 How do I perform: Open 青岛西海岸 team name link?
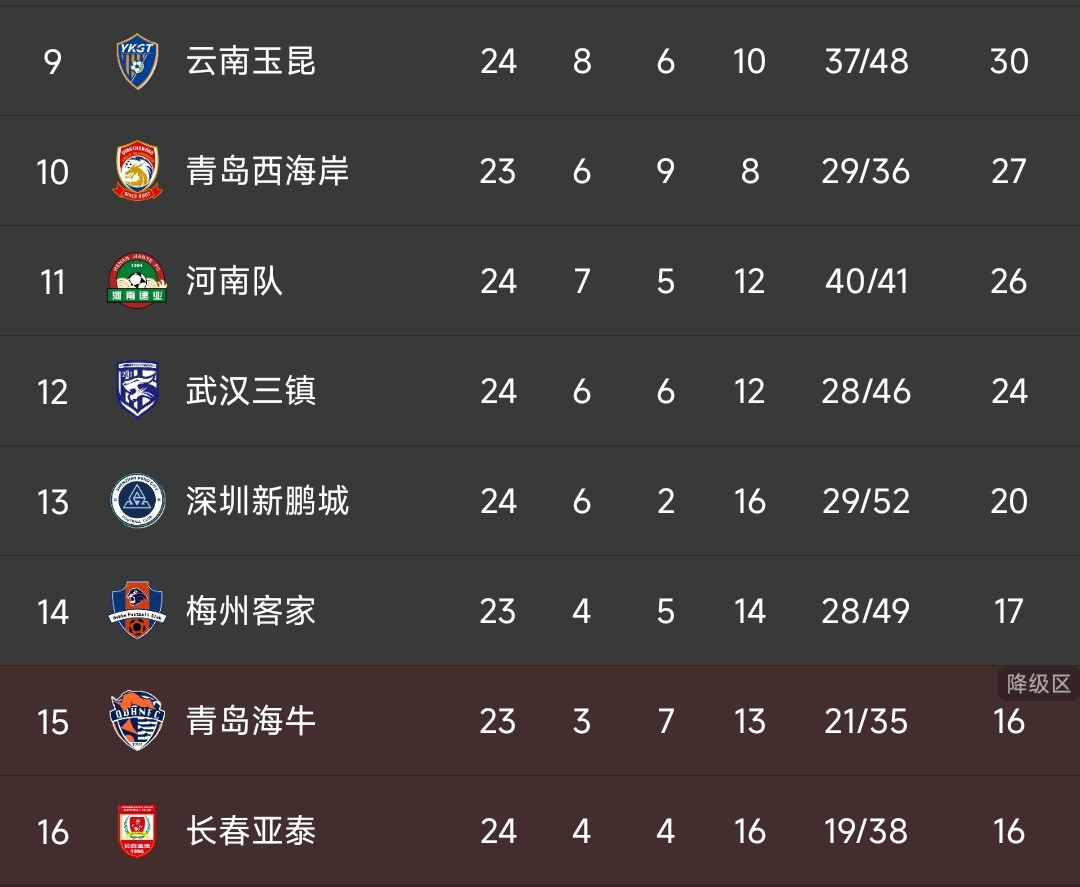(x=267, y=171)
